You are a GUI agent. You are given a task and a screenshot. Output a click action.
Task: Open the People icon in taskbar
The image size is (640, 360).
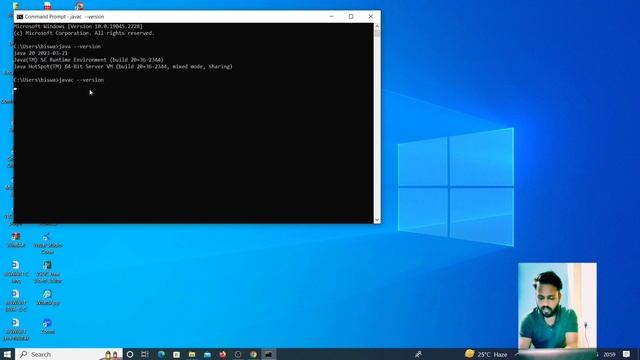coord(418,354)
